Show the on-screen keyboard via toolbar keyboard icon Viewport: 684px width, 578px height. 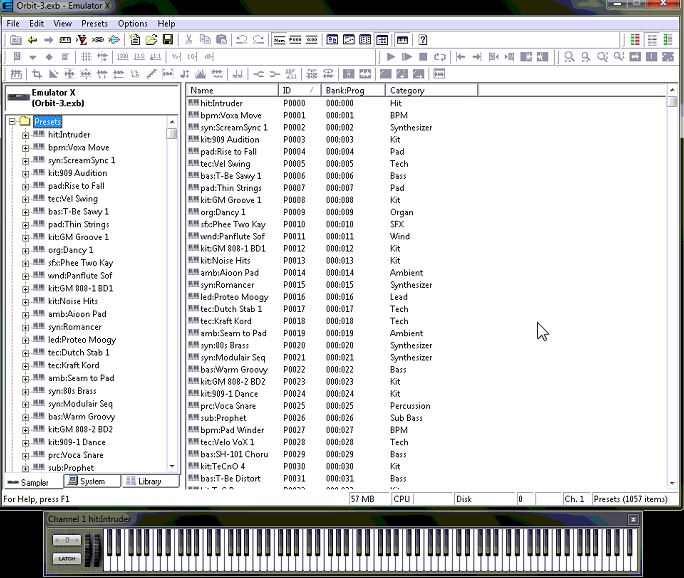pos(402,40)
